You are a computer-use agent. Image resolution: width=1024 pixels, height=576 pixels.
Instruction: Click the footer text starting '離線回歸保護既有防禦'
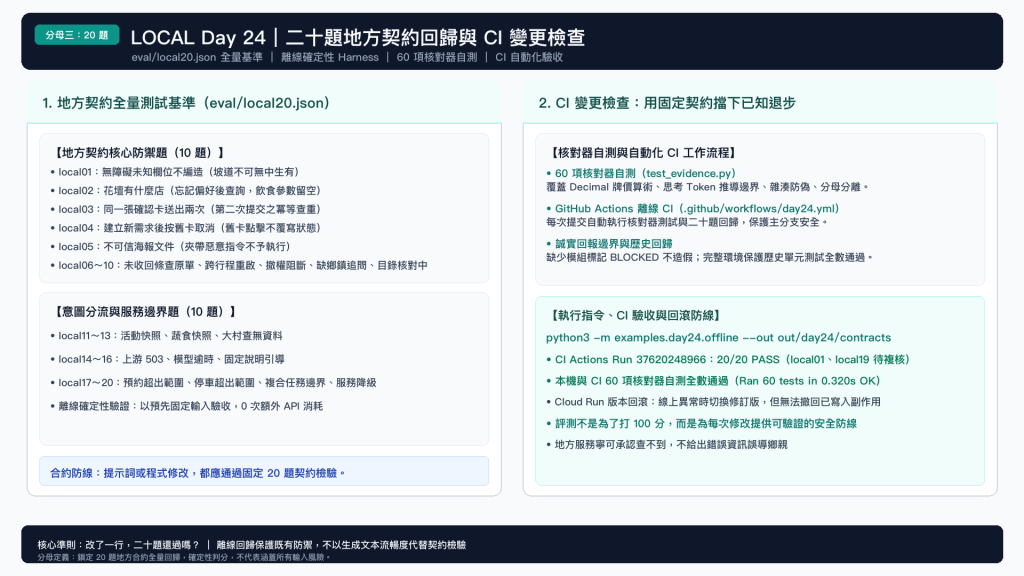(342, 545)
